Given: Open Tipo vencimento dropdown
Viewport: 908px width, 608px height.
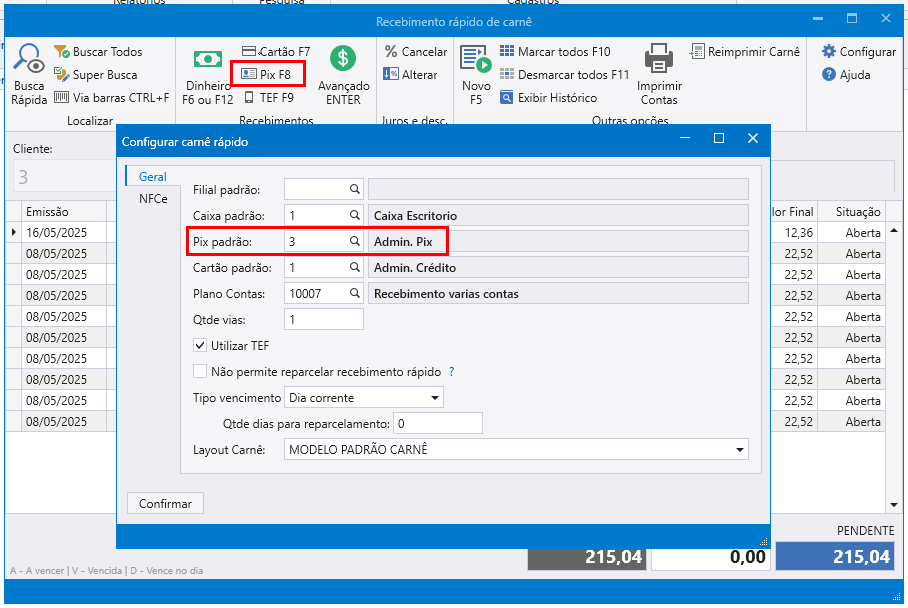Looking at the screenshot, I should coord(434,398).
